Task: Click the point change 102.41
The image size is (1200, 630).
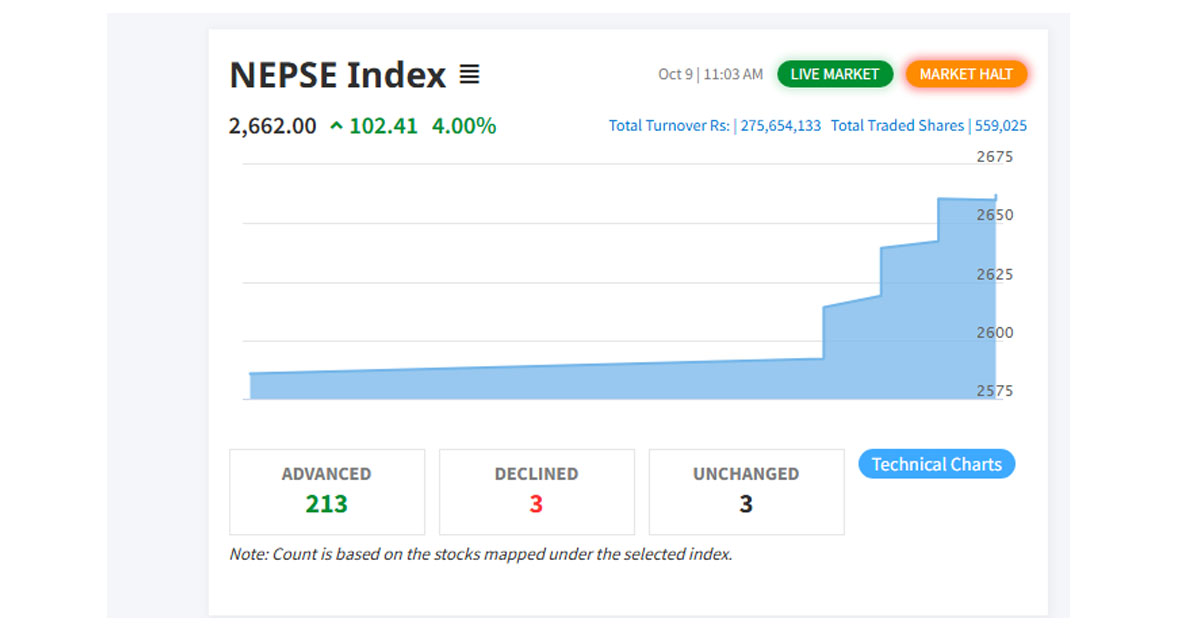Action: (383, 126)
